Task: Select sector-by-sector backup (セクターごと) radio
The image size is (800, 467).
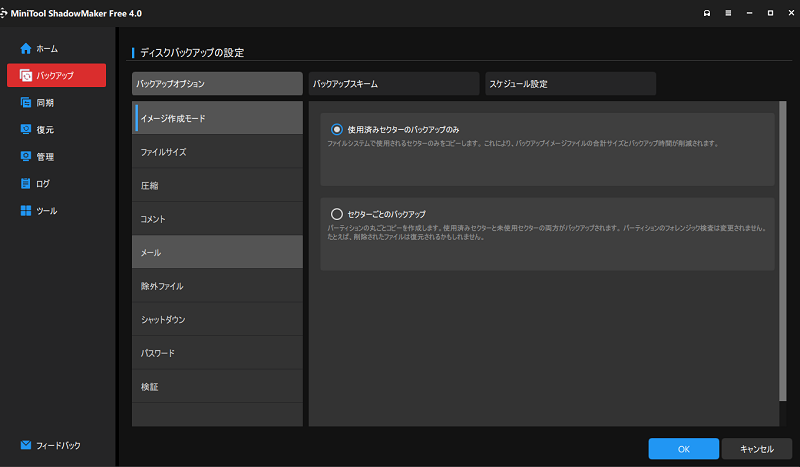Action: coord(337,214)
